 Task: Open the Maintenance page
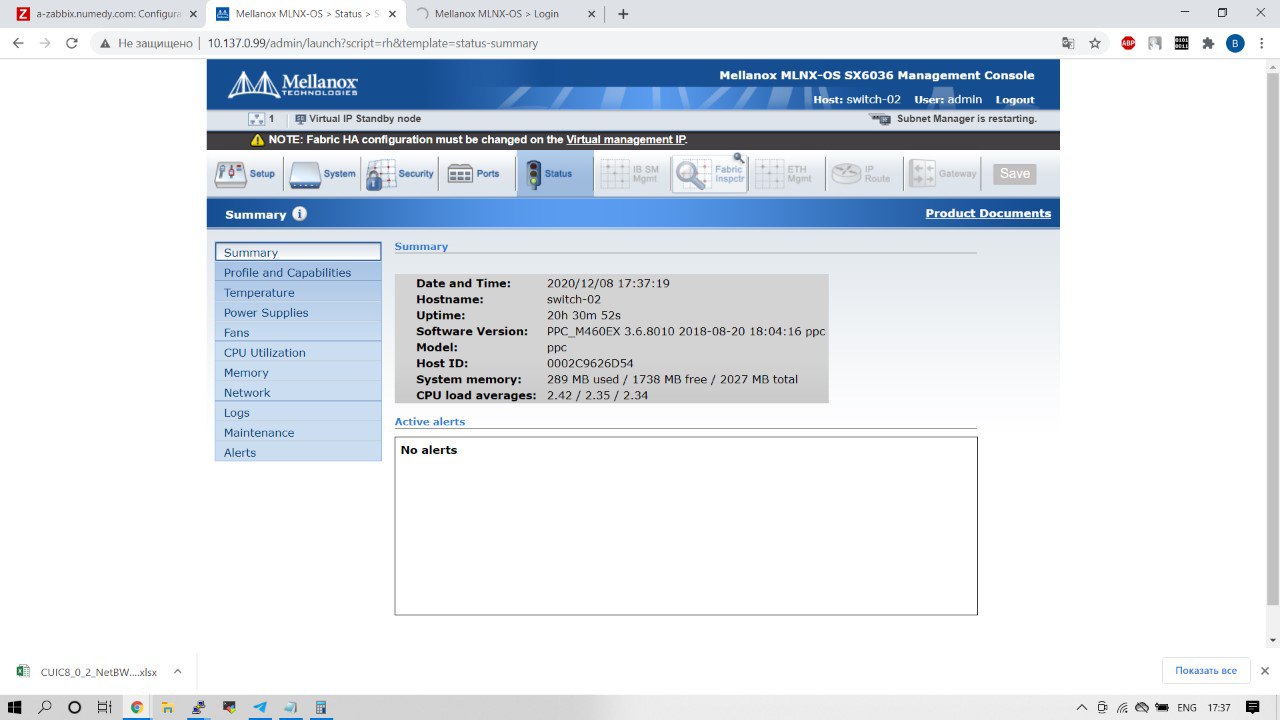(298, 432)
